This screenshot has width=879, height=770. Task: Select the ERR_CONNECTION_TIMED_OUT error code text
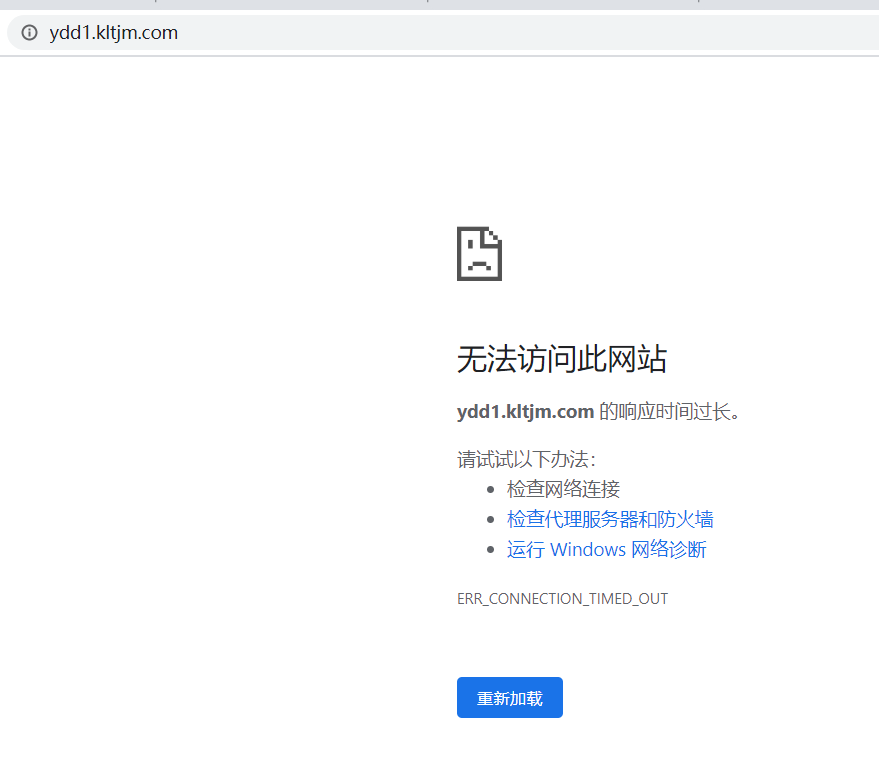pos(562,599)
